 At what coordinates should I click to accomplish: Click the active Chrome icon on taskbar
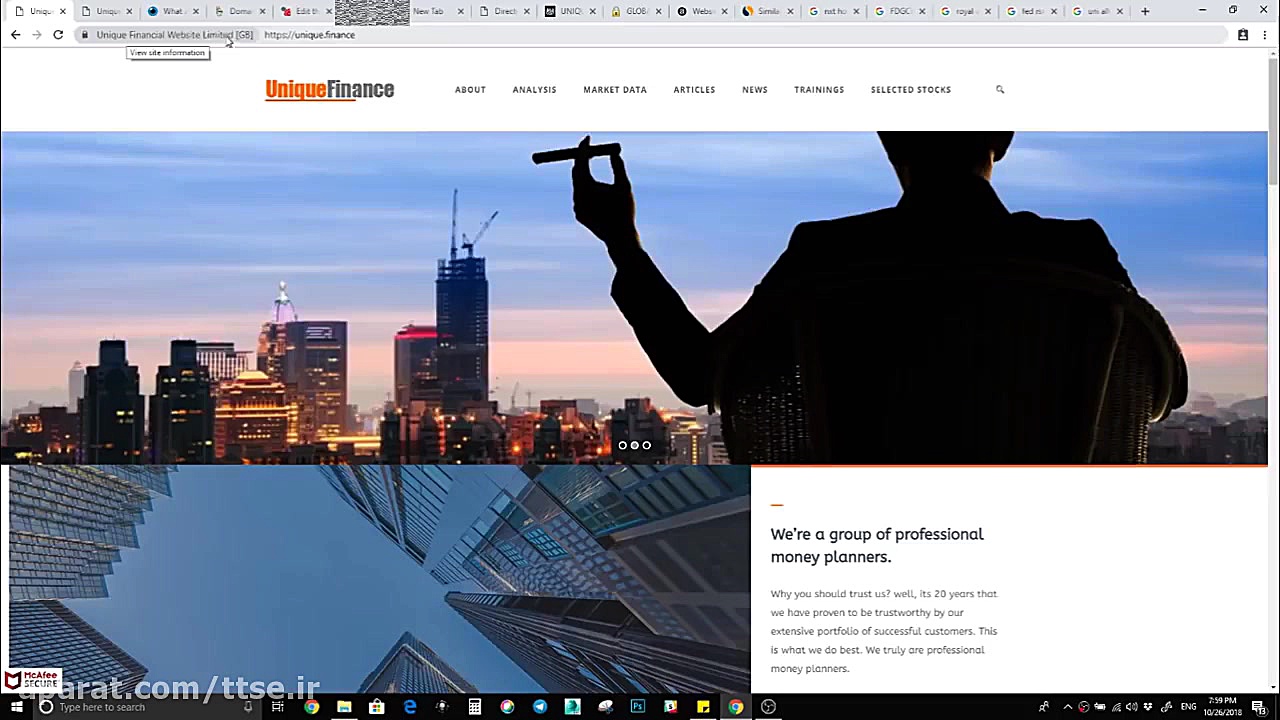[736, 707]
